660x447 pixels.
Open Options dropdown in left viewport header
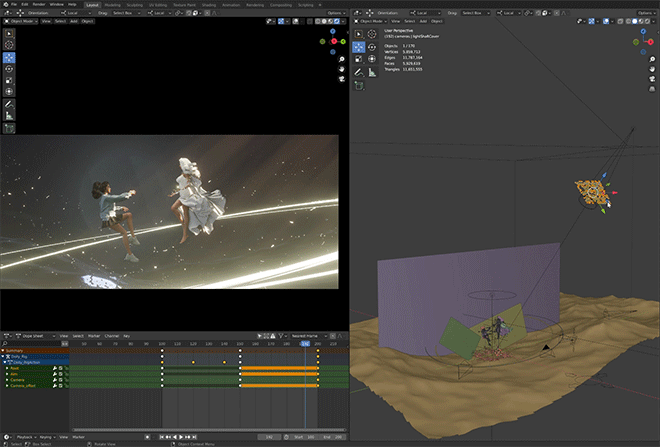pyautogui.click(x=336, y=13)
